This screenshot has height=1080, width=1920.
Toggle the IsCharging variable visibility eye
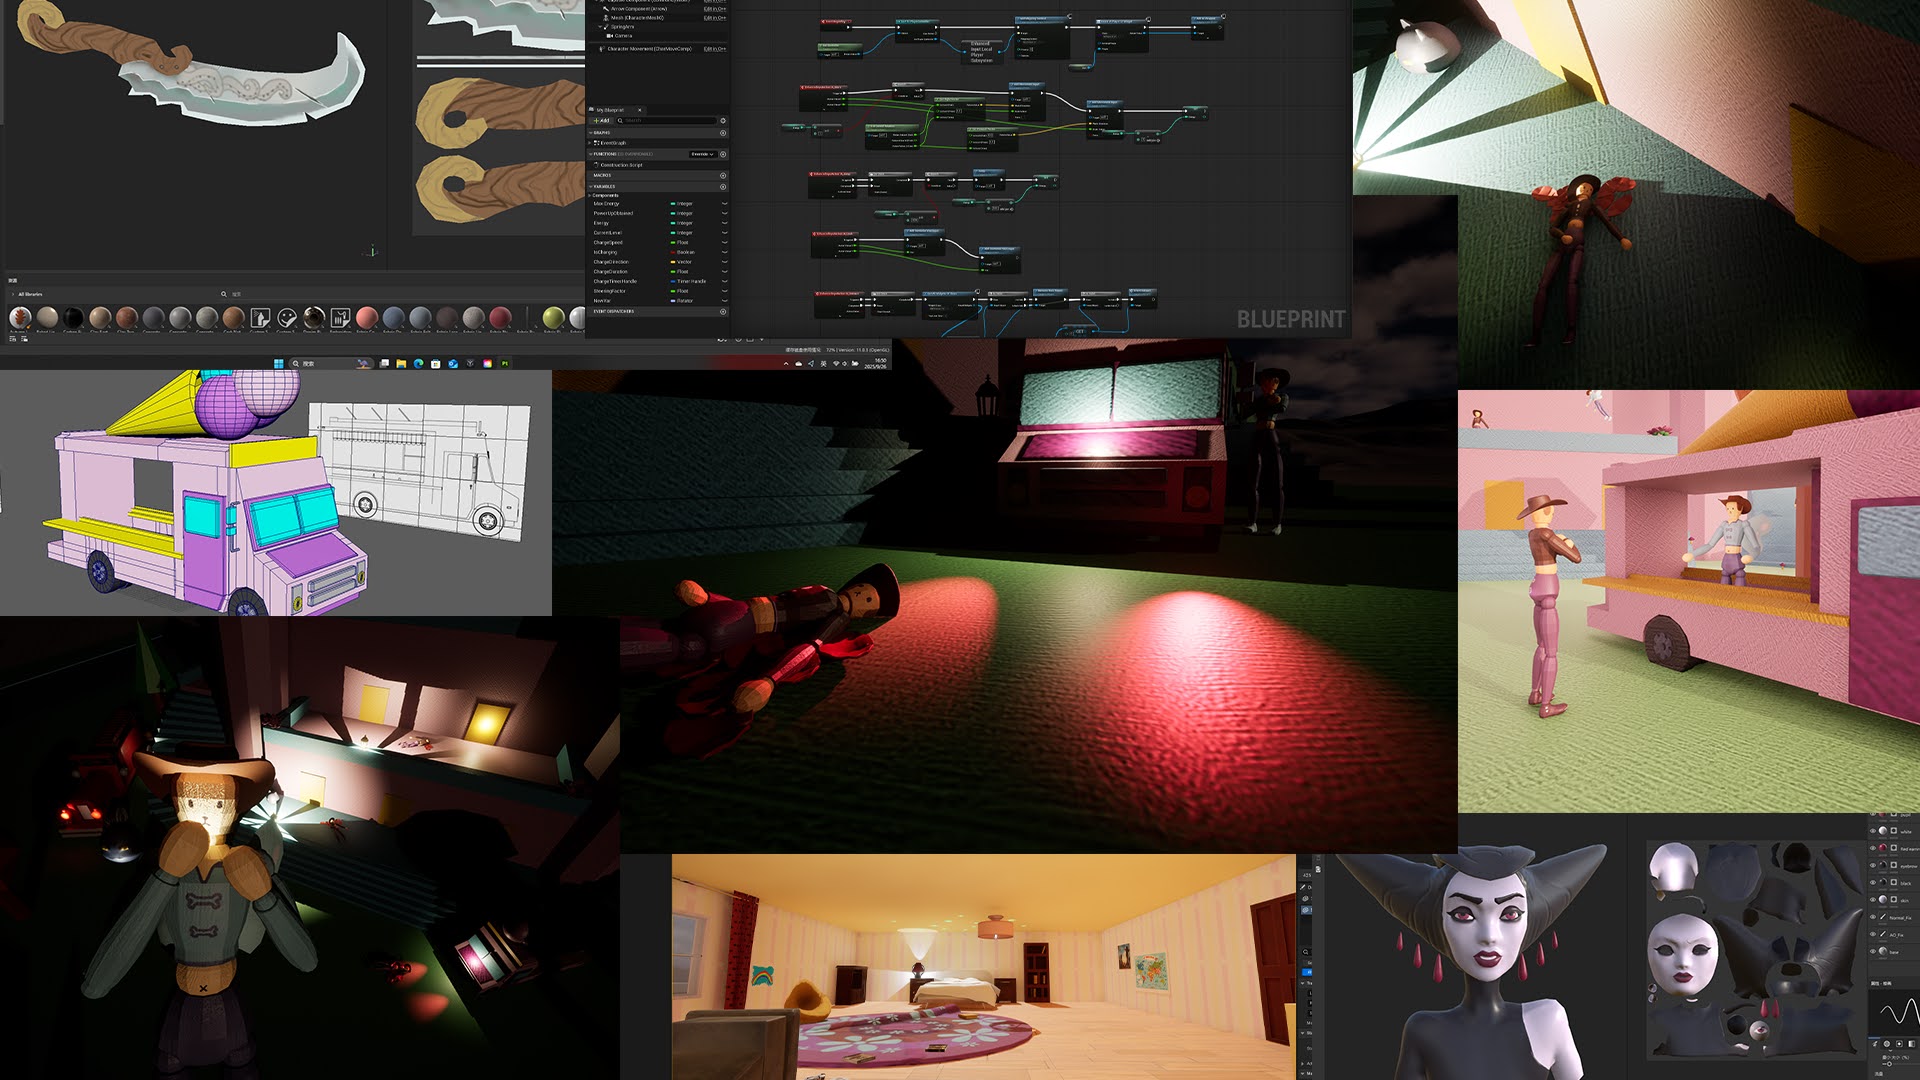724,252
